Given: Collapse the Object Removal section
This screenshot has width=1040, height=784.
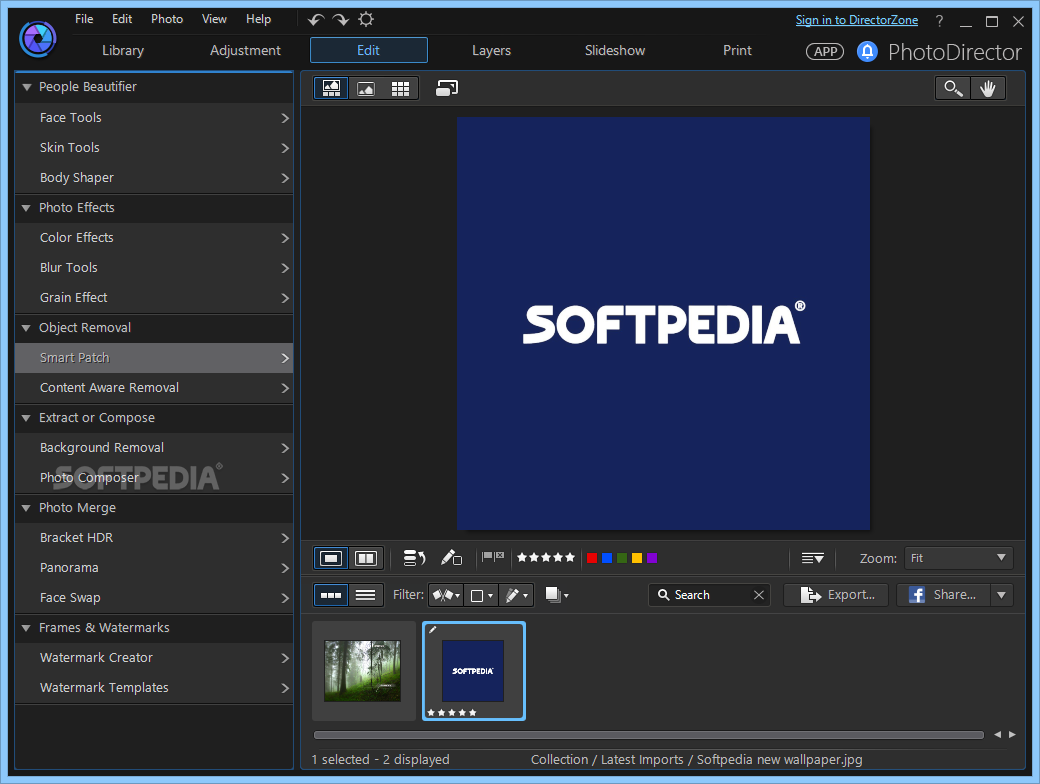Looking at the screenshot, I should (x=27, y=328).
